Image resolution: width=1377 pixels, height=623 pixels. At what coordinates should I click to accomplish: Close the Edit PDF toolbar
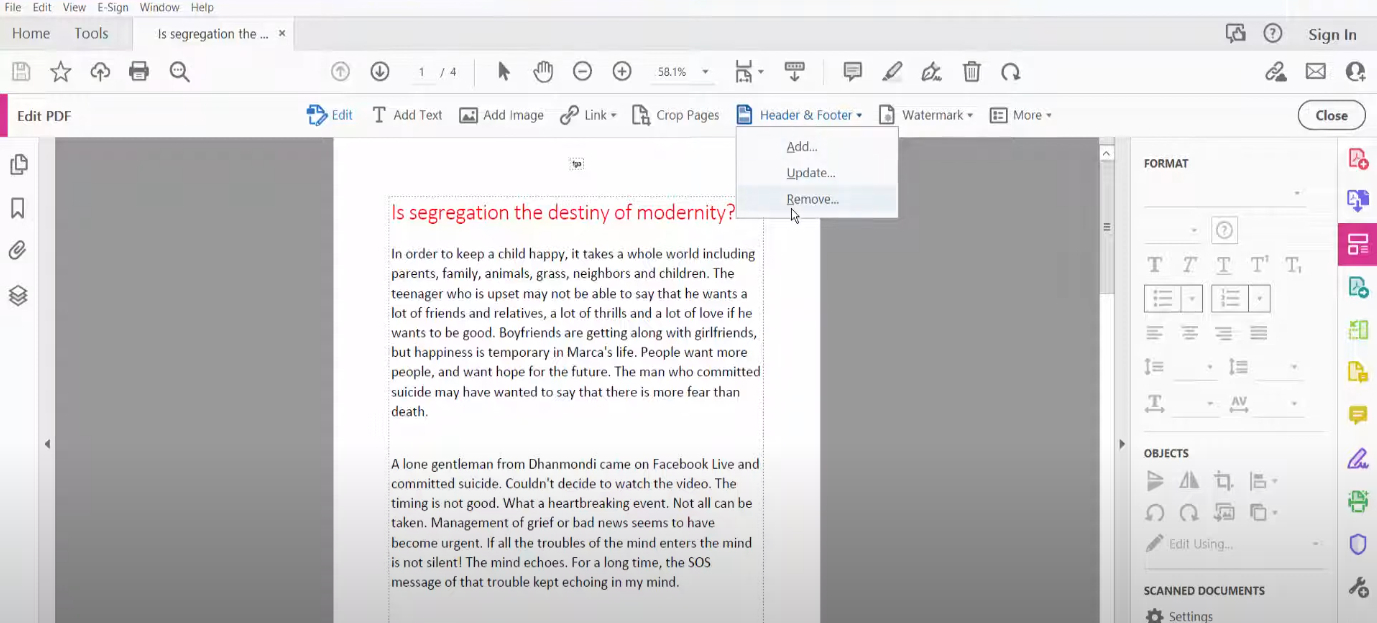coord(1331,115)
